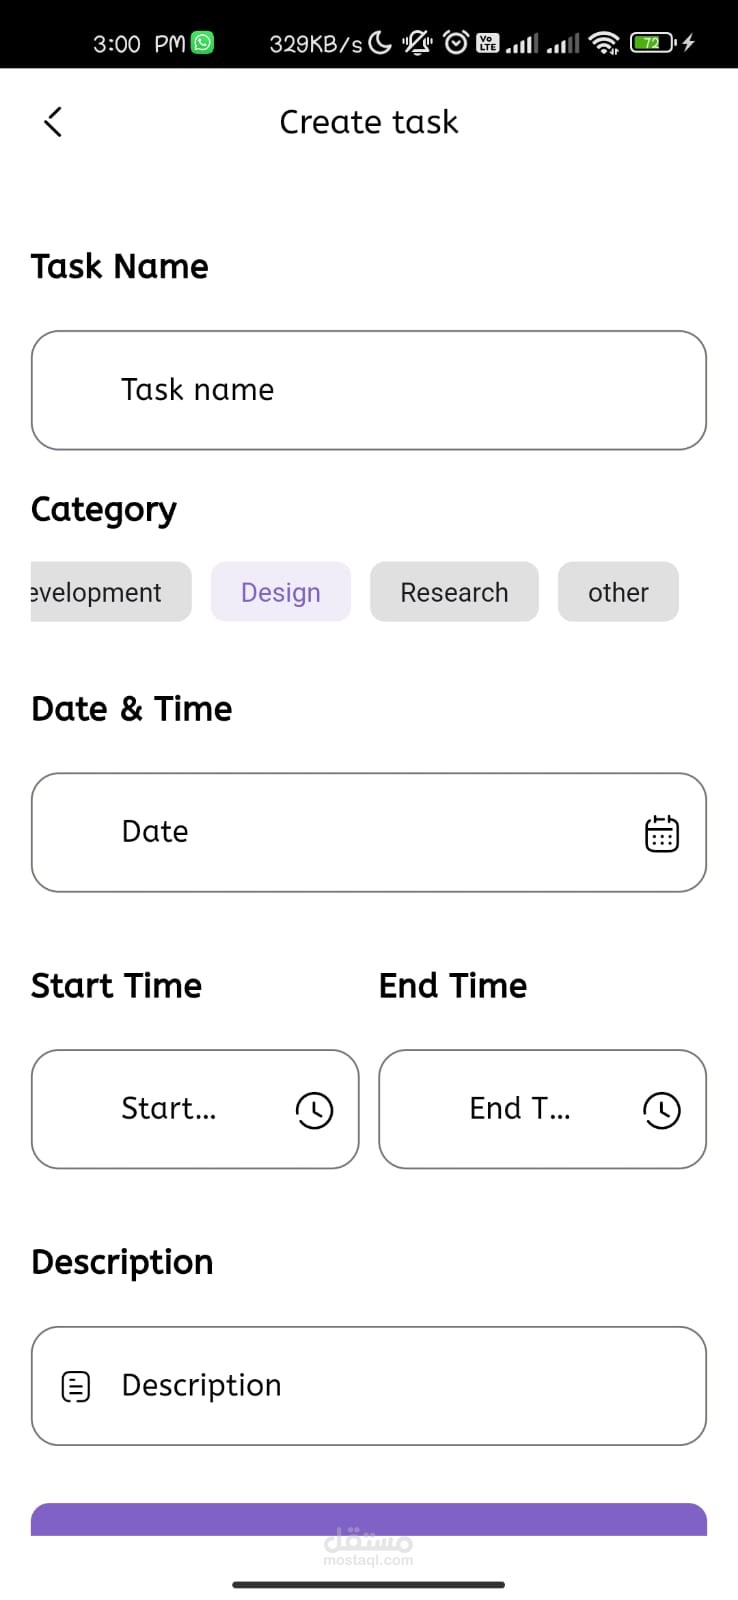Tap the WhatsApp status bar icon
This screenshot has width=738, height=1600.
coord(203,42)
